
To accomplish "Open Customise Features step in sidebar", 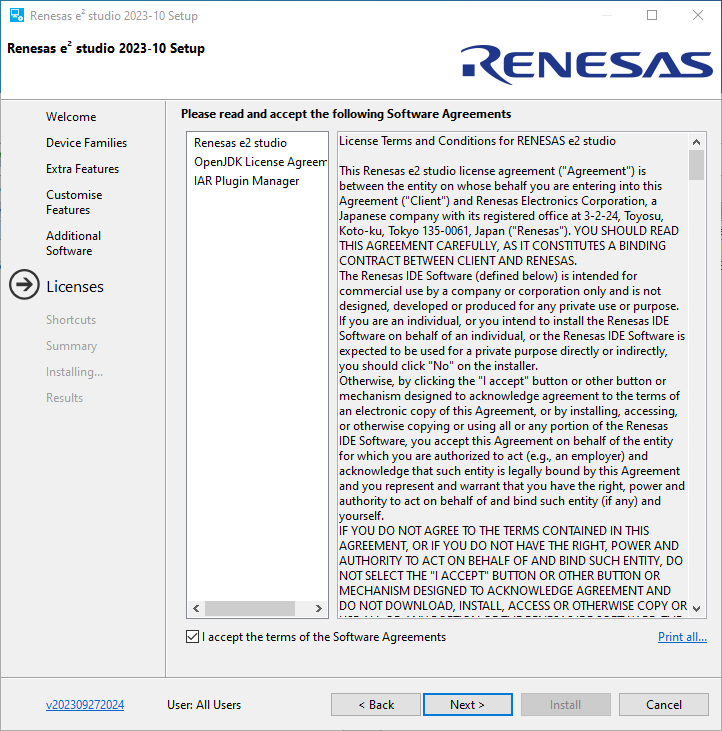I will click(73, 202).
